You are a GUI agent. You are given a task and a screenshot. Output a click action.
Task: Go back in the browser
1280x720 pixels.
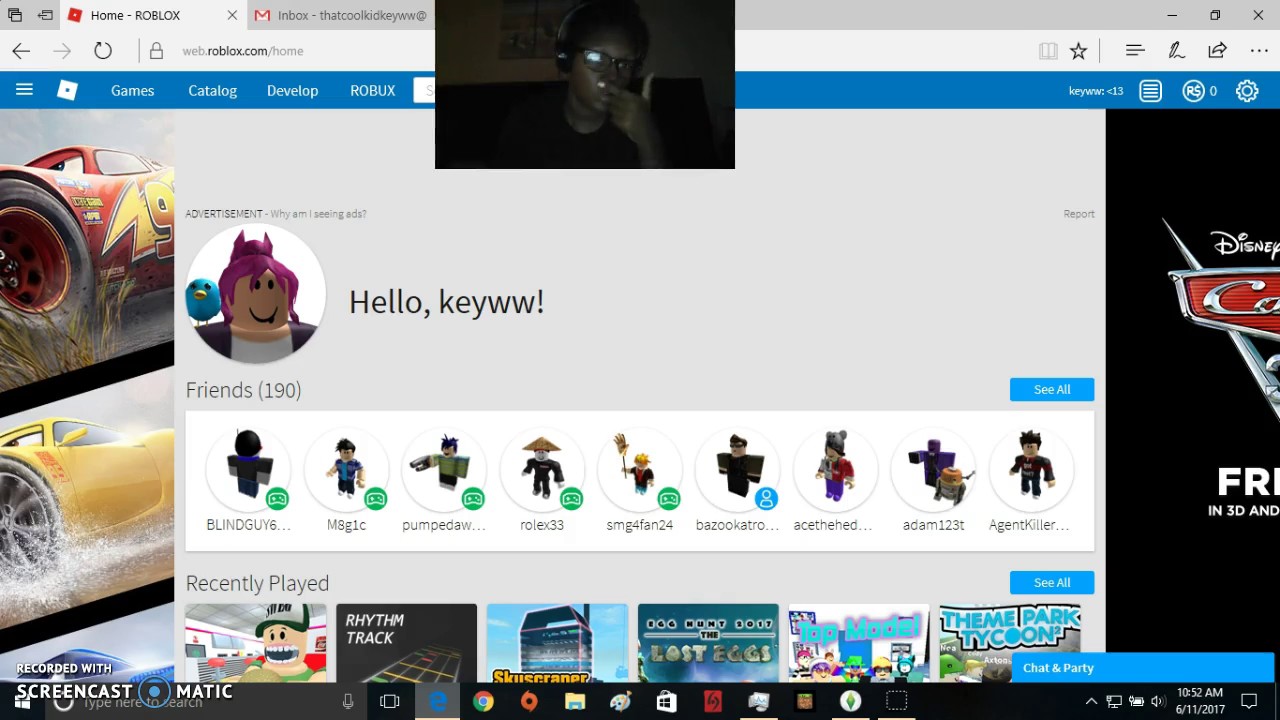[x=21, y=51]
